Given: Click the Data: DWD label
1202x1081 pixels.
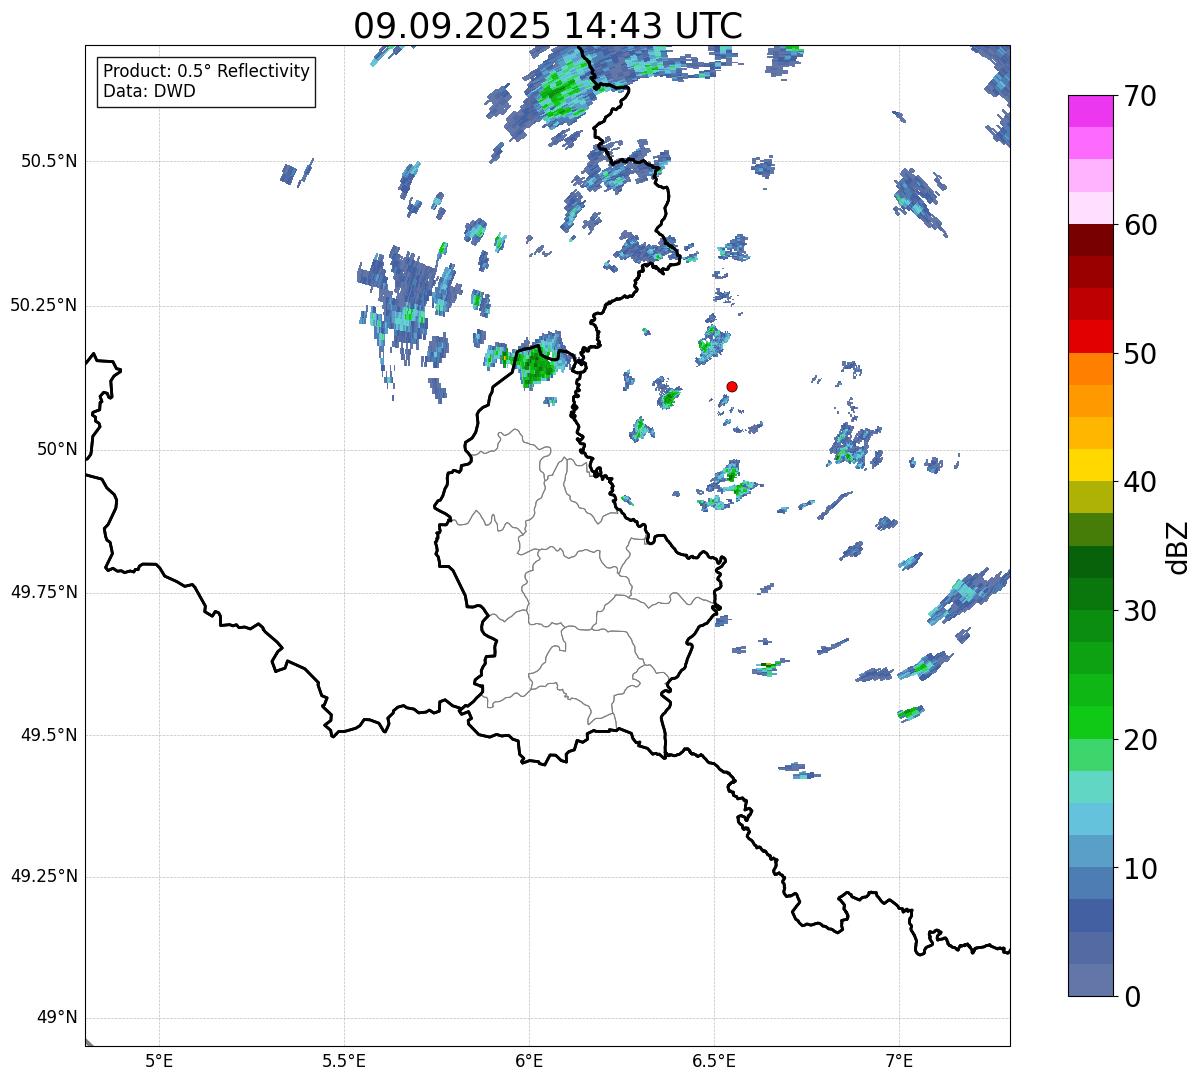Looking at the screenshot, I should click(x=149, y=91).
